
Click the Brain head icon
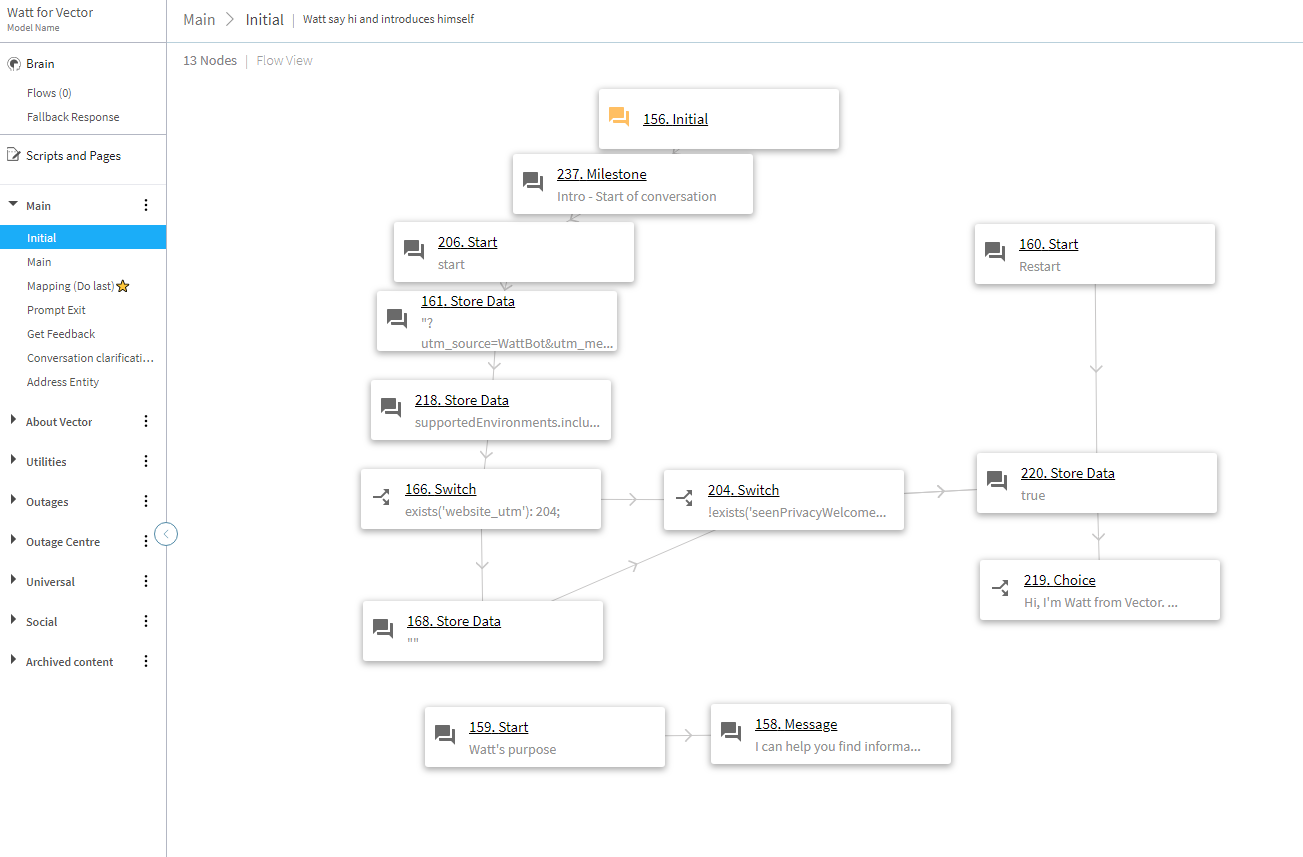pos(14,64)
